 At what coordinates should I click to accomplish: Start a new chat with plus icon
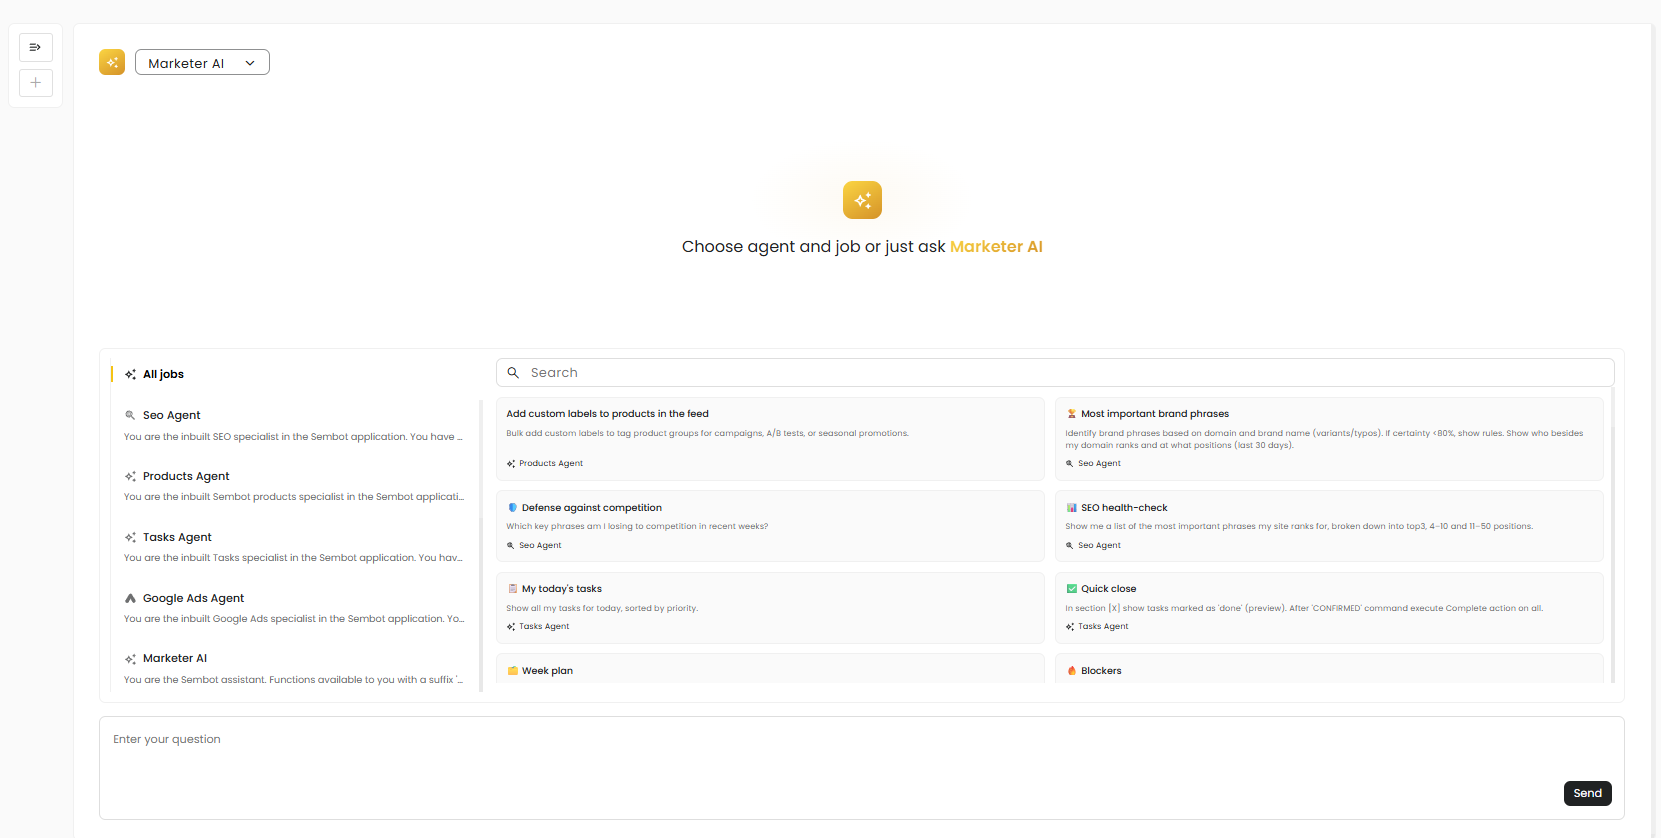[x=35, y=82]
